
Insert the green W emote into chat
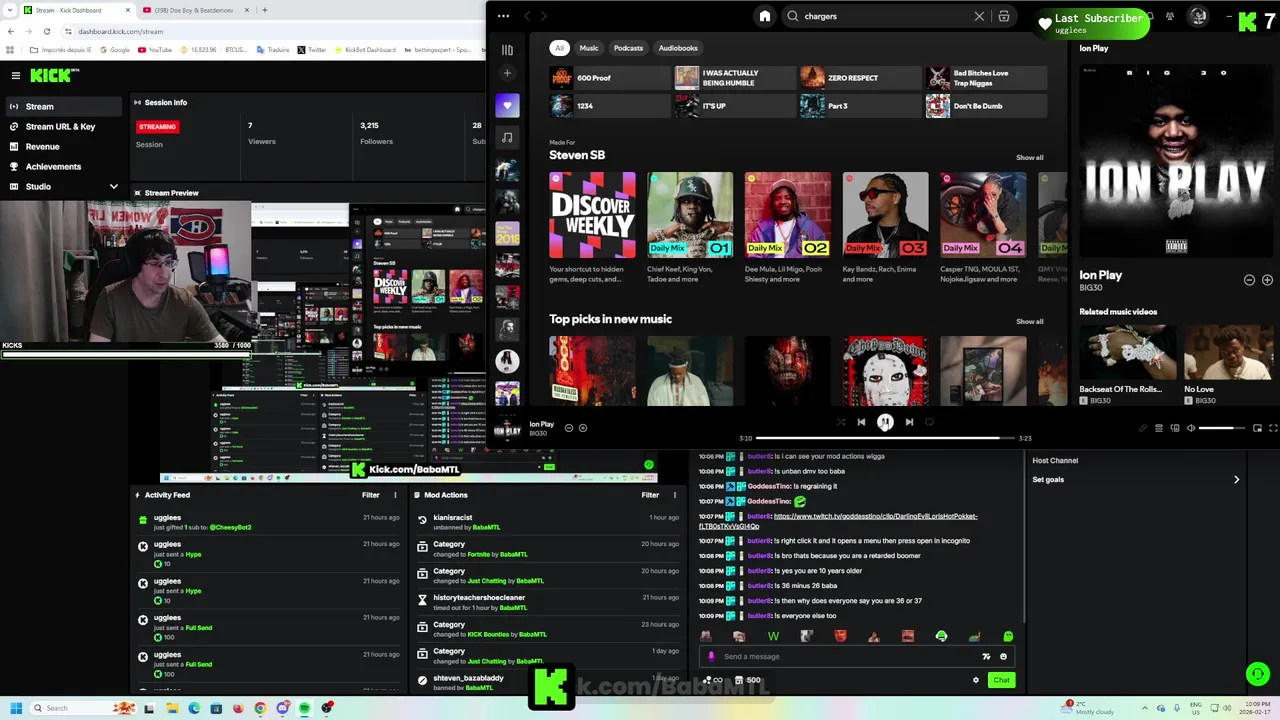[x=773, y=636]
